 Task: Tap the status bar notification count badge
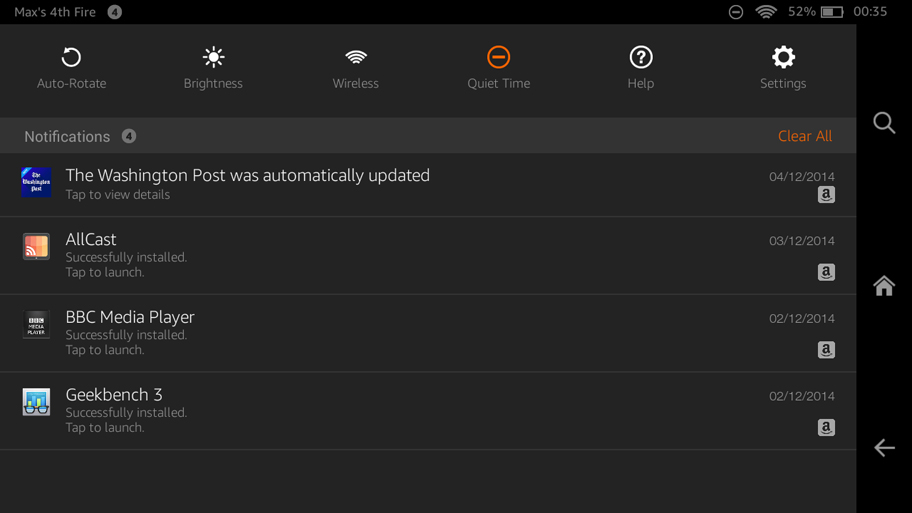(x=115, y=12)
